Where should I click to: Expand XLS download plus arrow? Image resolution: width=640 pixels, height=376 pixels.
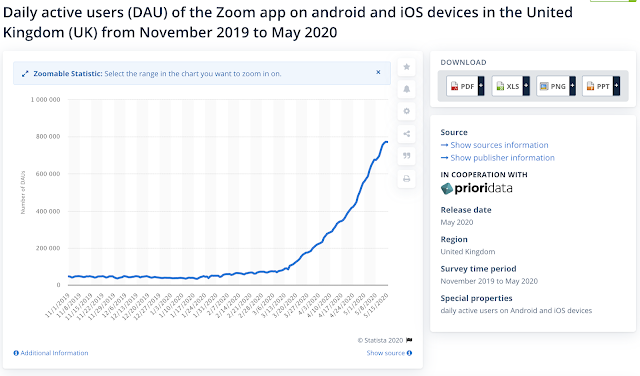(x=526, y=86)
